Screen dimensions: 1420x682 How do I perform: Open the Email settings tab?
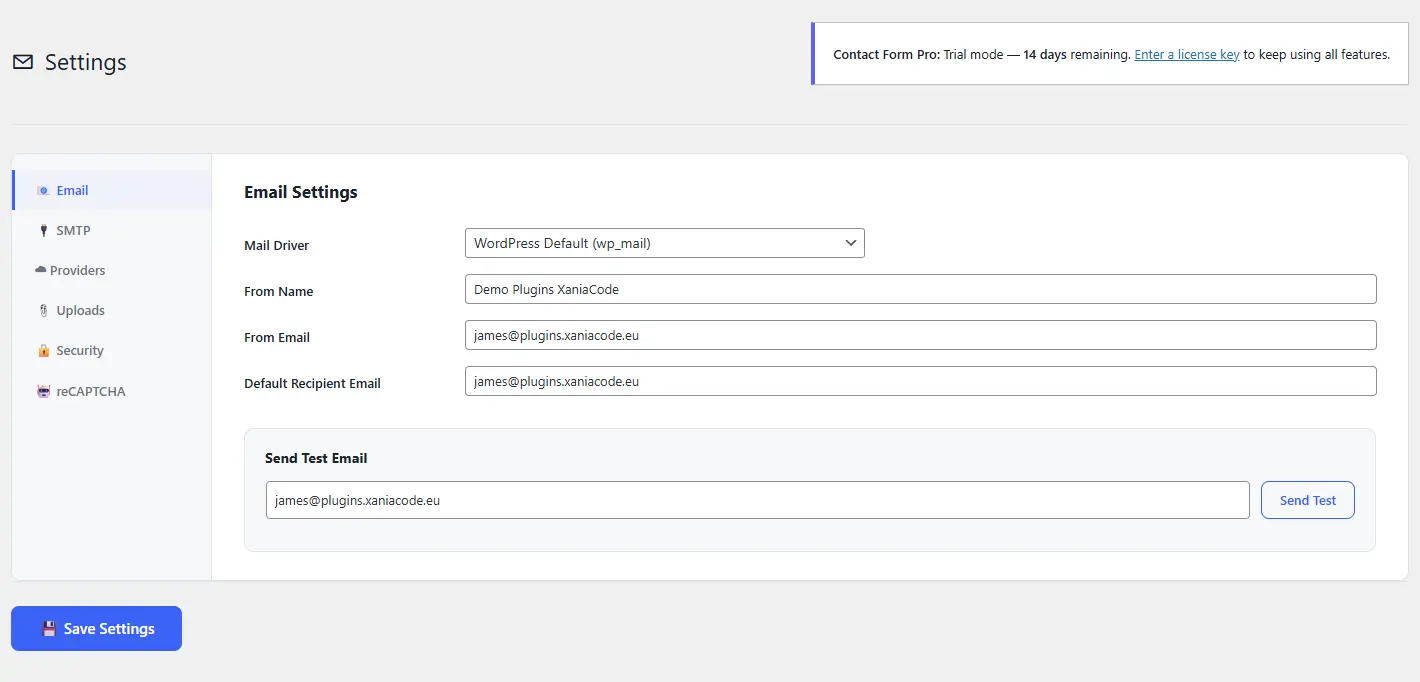point(112,190)
